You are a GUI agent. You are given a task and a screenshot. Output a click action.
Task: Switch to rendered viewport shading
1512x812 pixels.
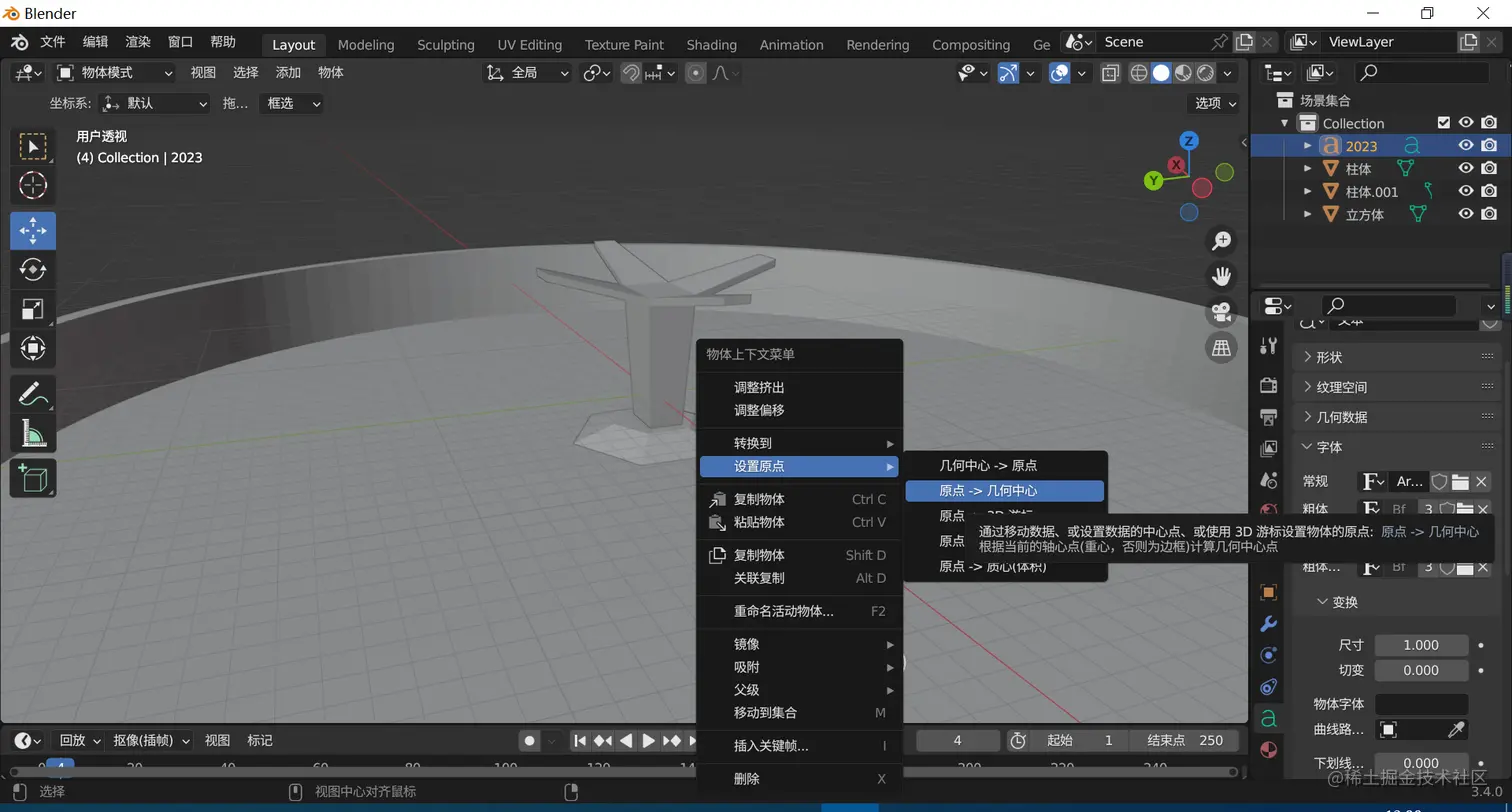1206,73
